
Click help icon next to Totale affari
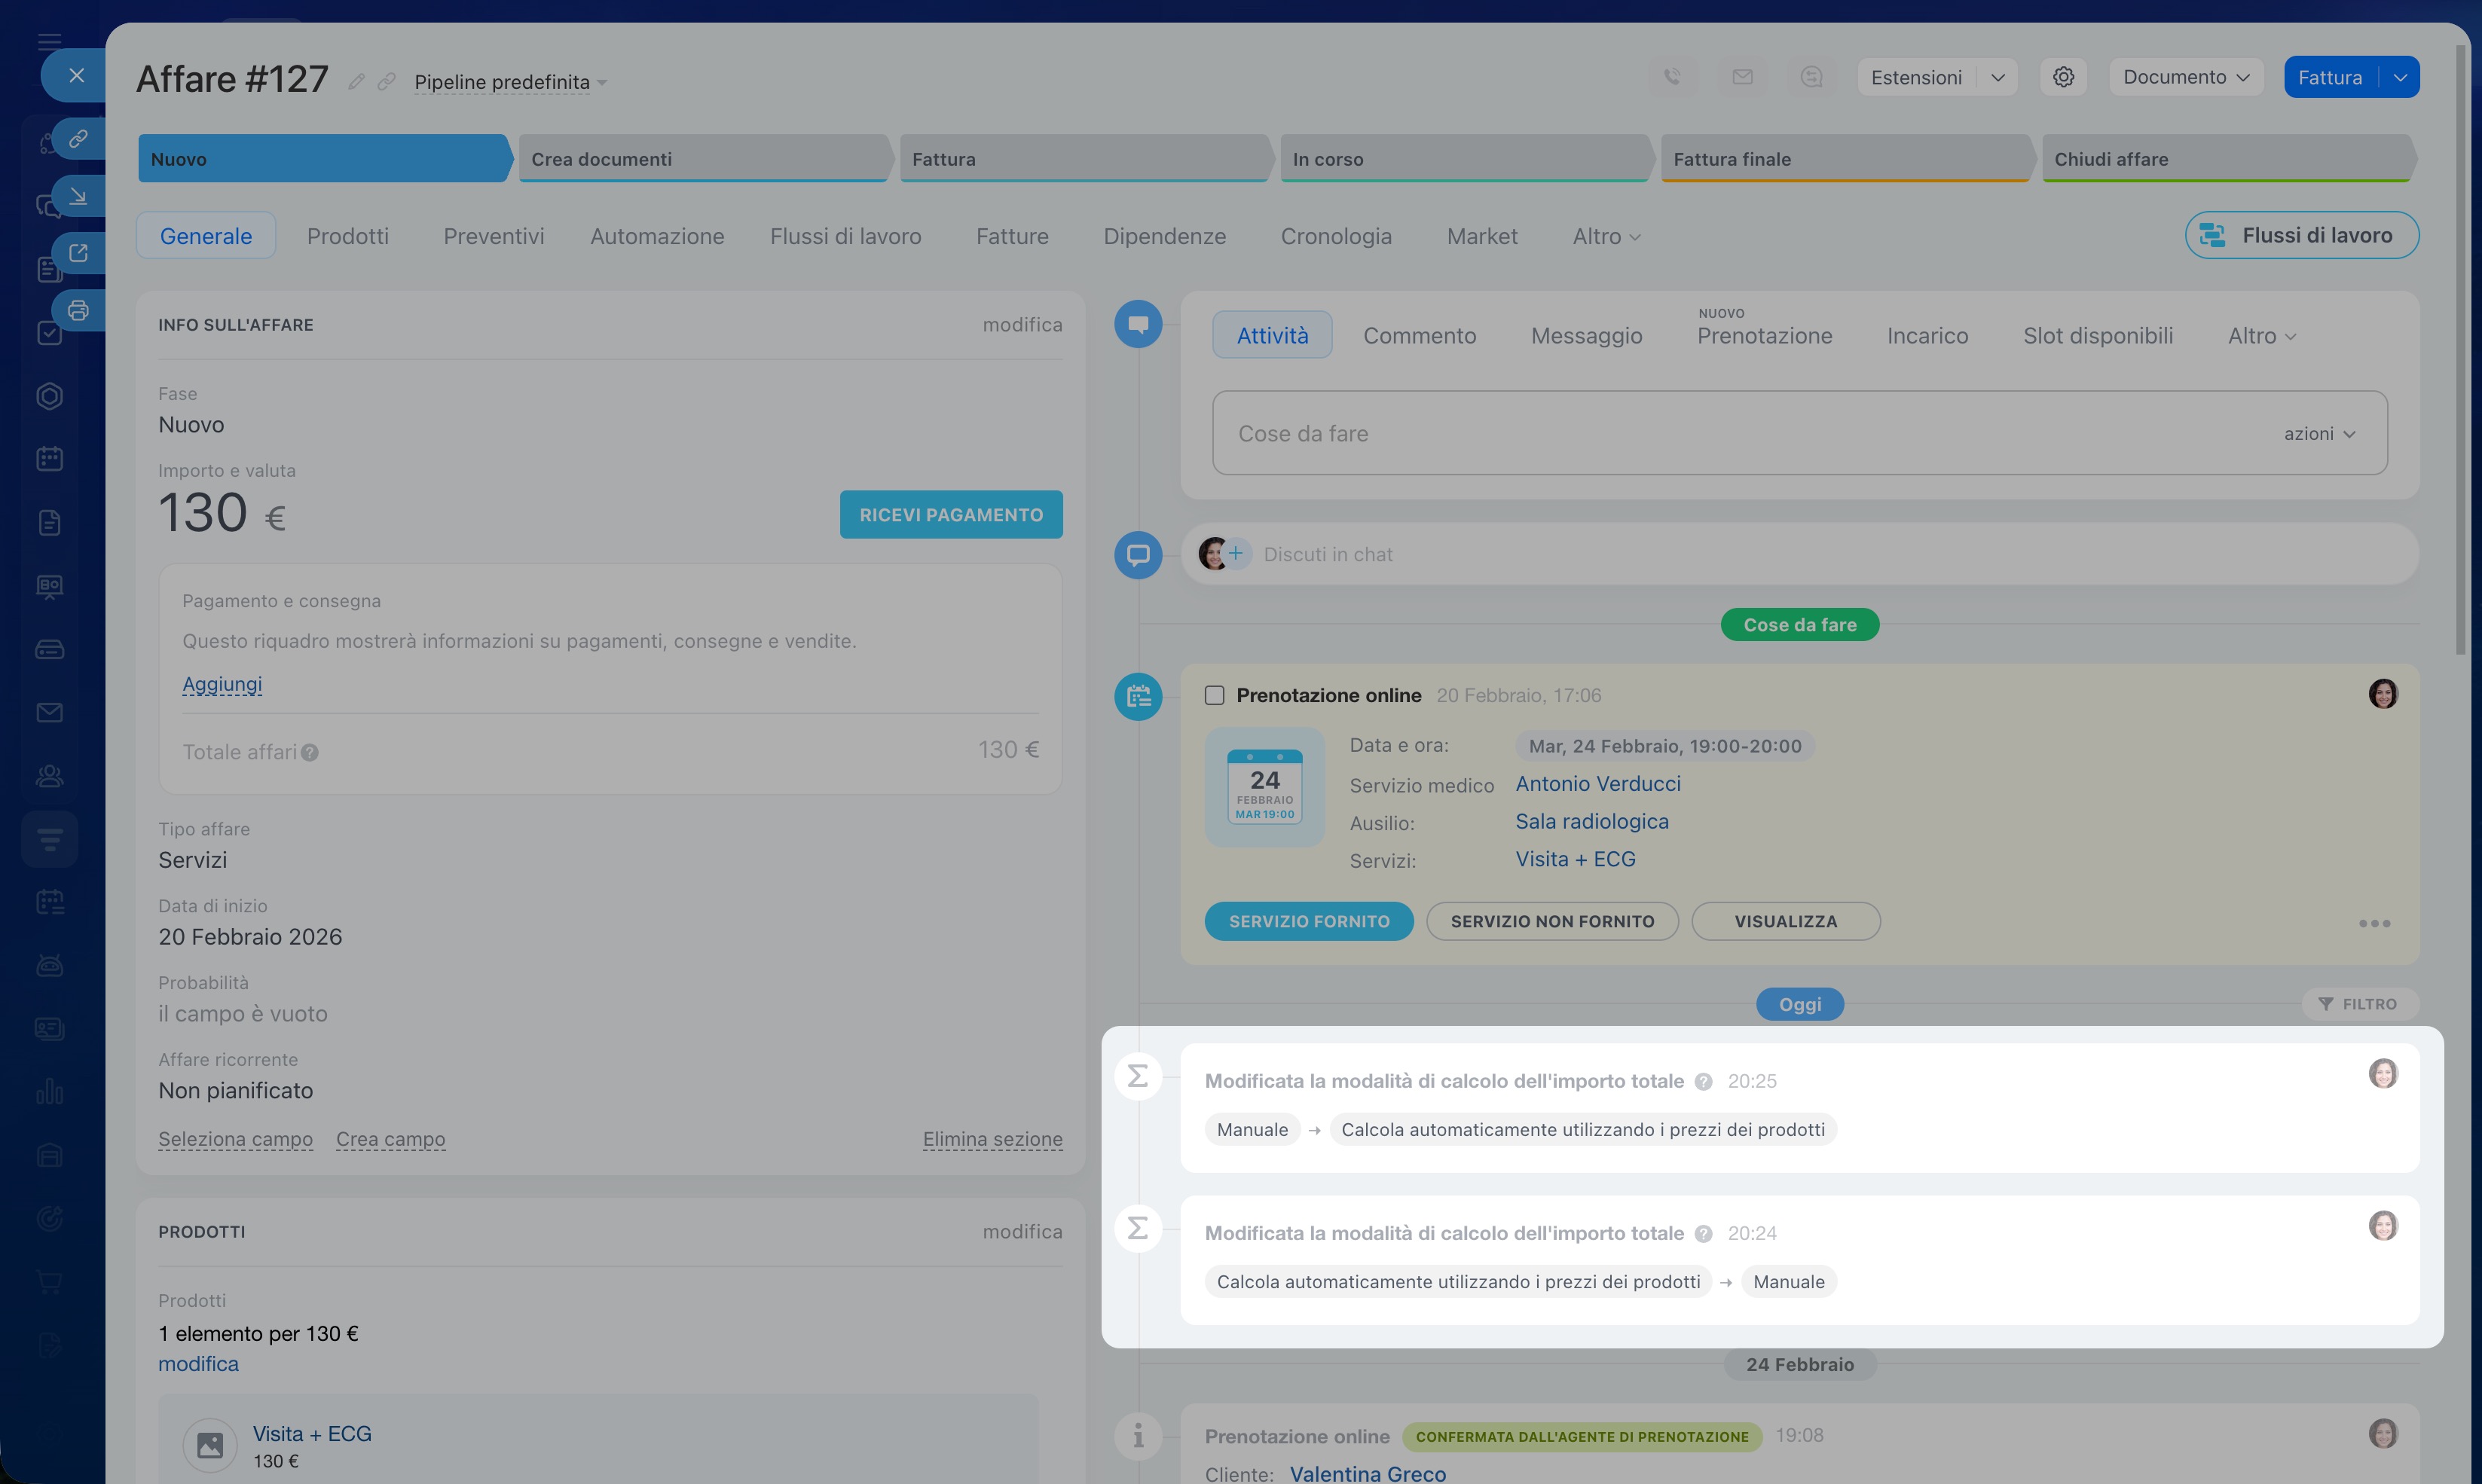tap(310, 753)
